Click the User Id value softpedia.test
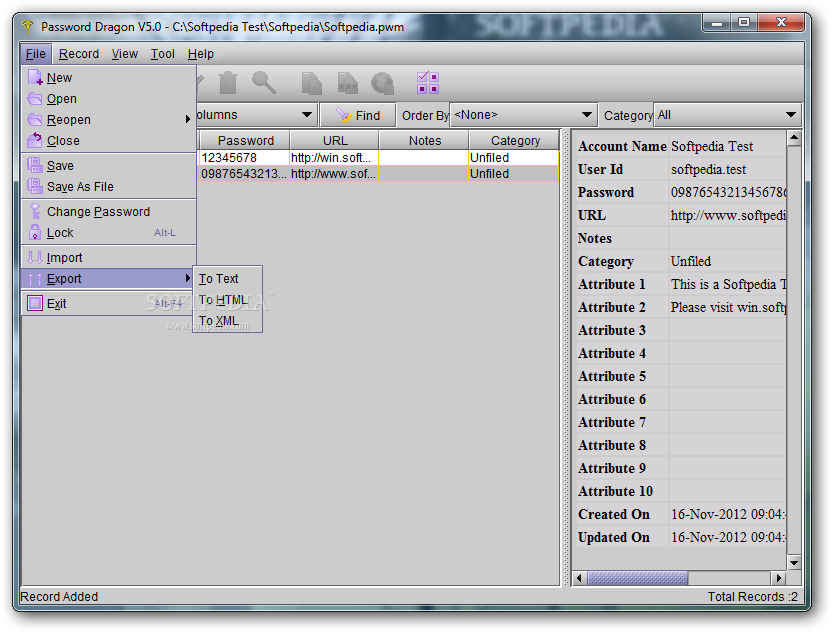 [708, 169]
